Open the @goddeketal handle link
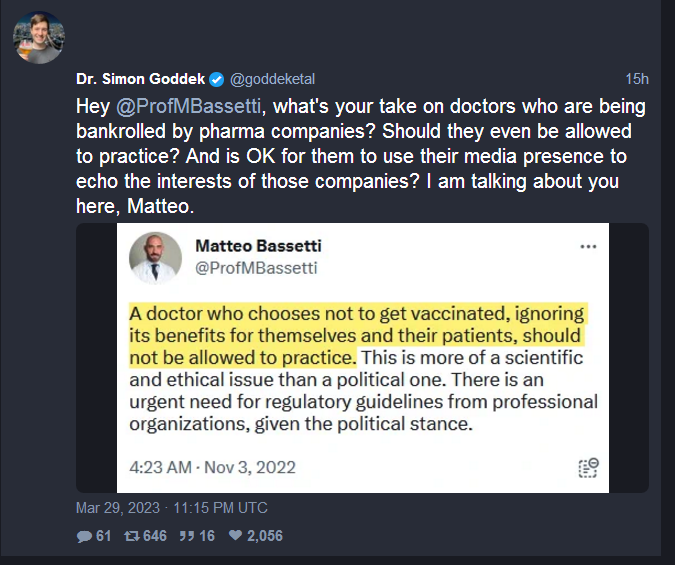Image resolution: width=675 pixels, height=565 pixels. click(x=272, y=79)
